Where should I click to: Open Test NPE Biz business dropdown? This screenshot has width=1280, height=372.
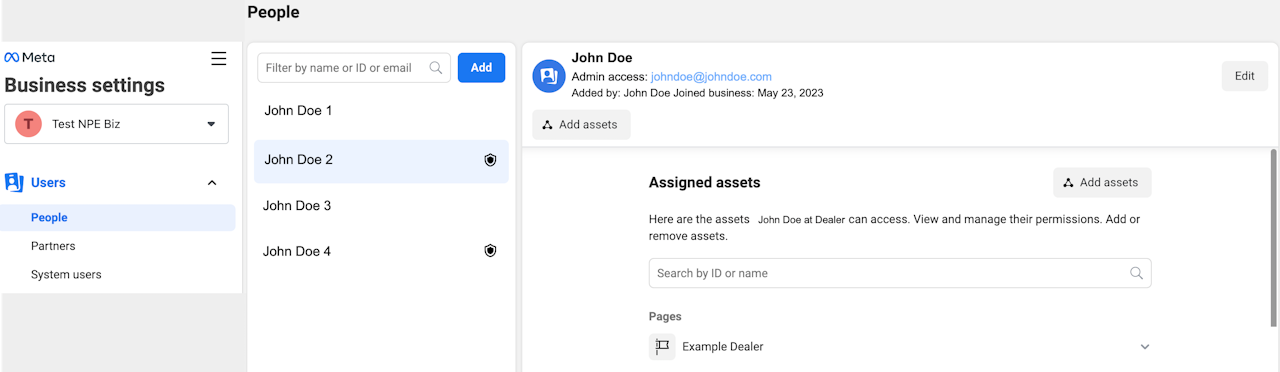pyautogui.click(x=117, y=124)
